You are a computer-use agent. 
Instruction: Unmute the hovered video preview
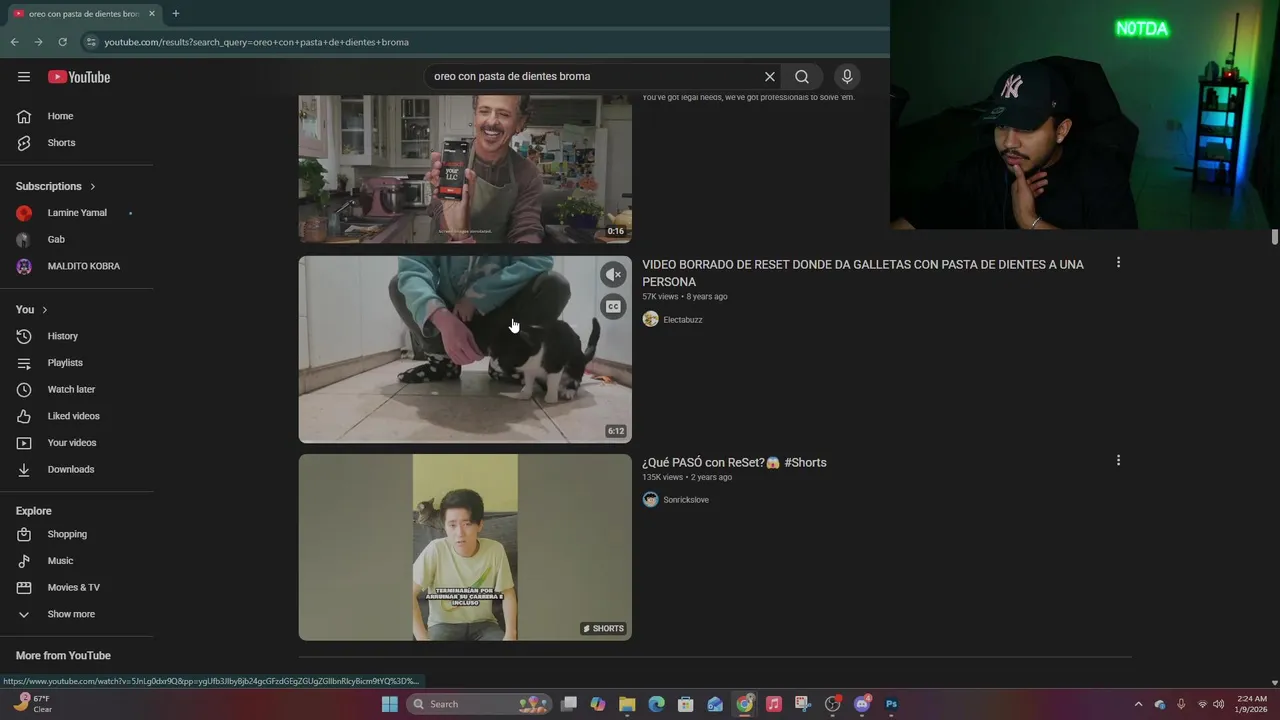pyautogui.click(x=613, y=274)
